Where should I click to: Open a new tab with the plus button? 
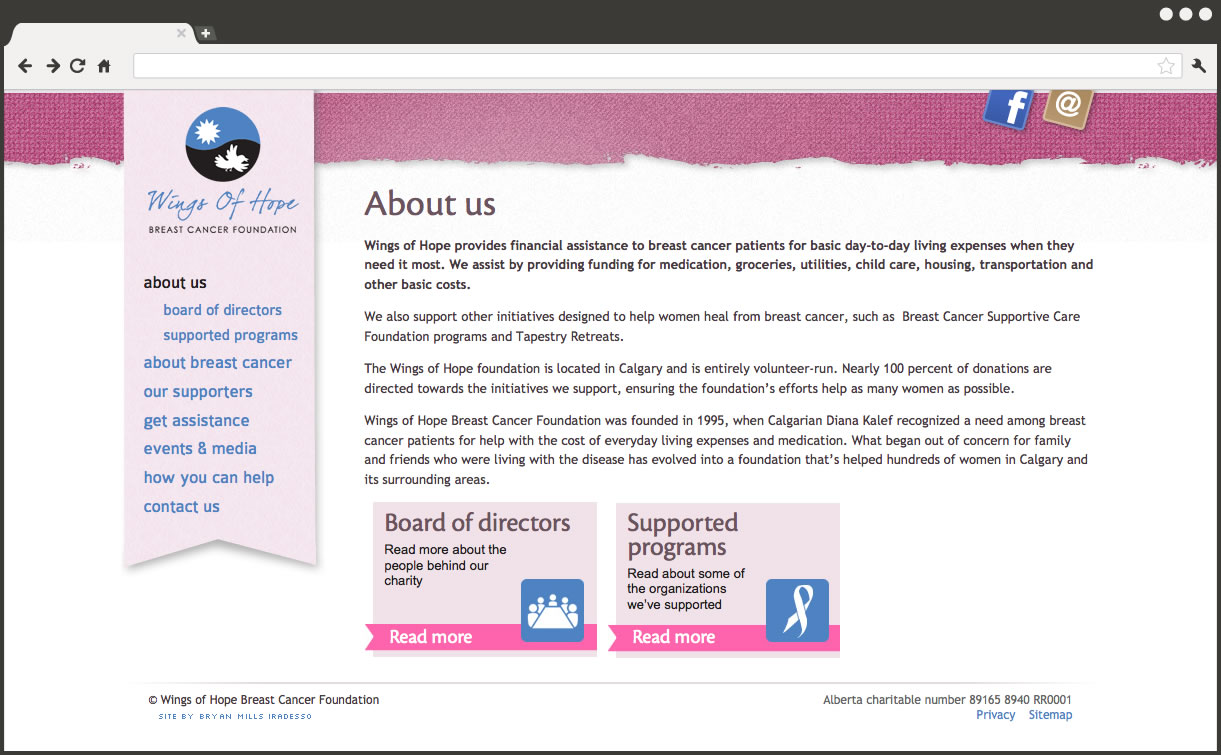(x=205, y=33)
